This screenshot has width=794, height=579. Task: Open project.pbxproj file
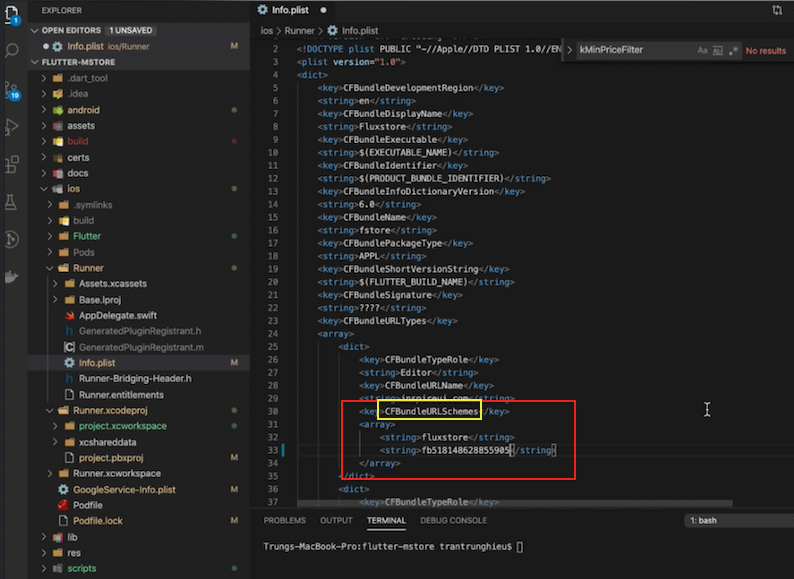[x=111, y=458]
